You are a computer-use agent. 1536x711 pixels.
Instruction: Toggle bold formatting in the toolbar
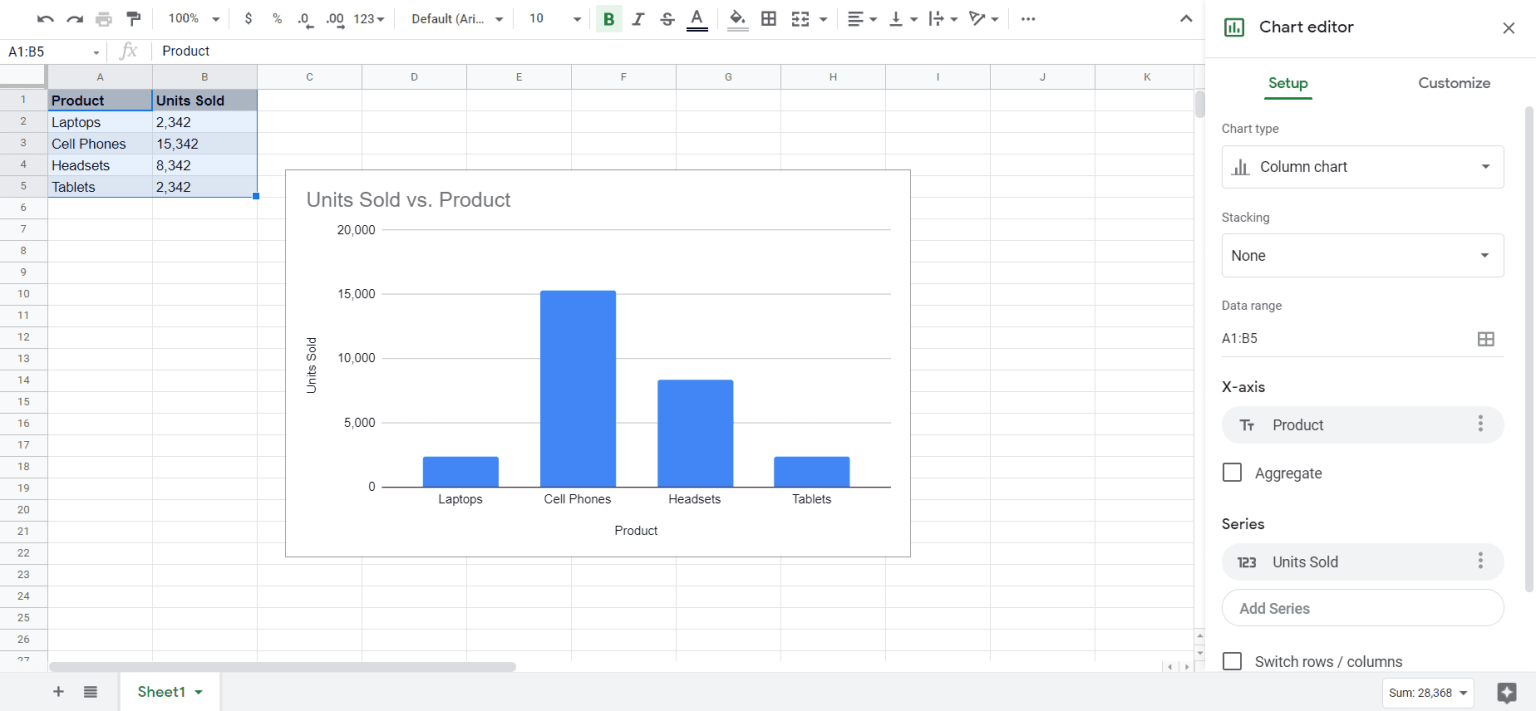(608, 18)
